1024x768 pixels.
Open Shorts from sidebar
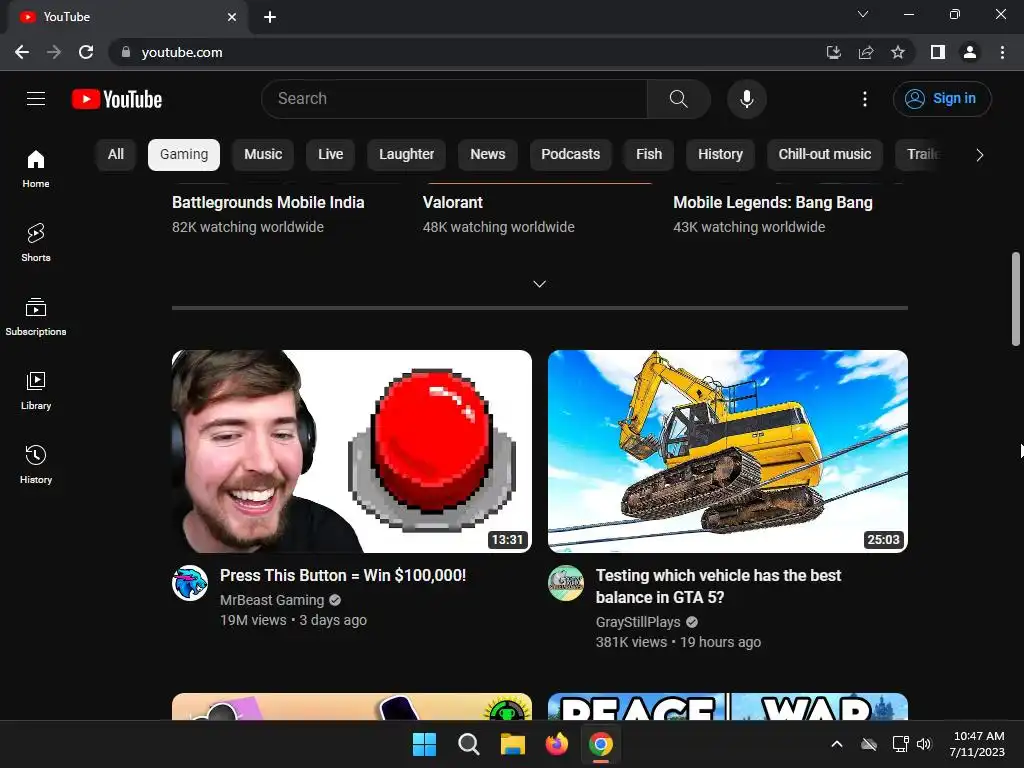(36, 242)
